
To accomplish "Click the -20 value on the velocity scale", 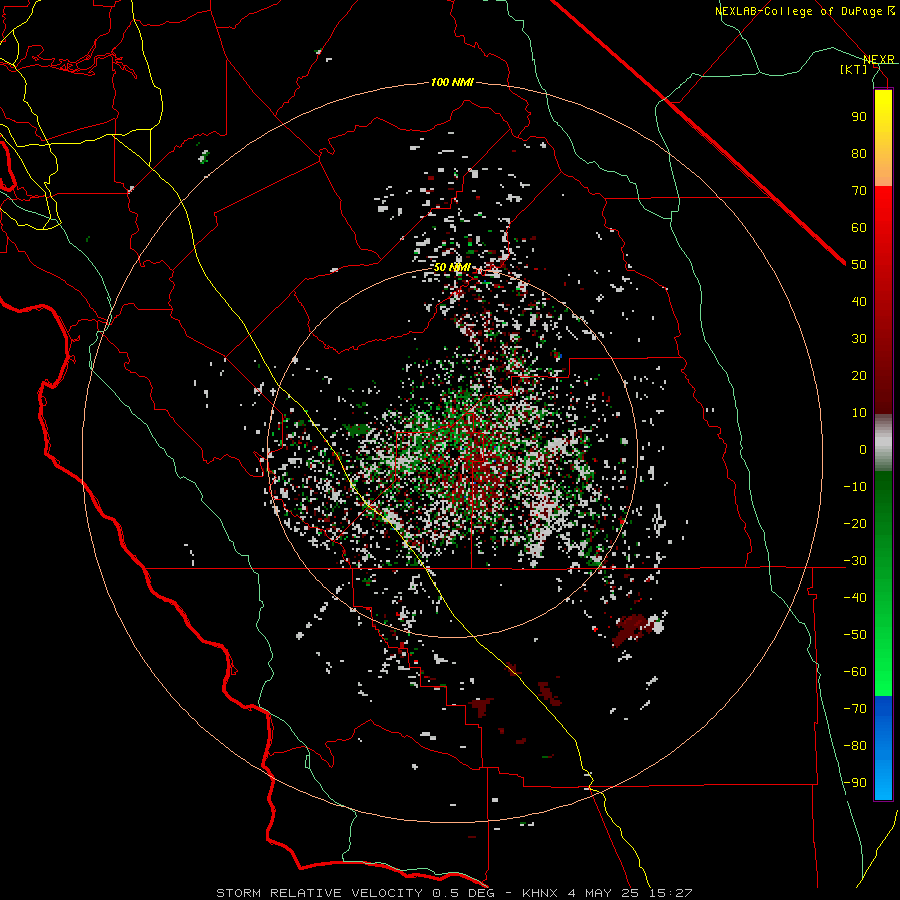I will [x=855, y=523].
